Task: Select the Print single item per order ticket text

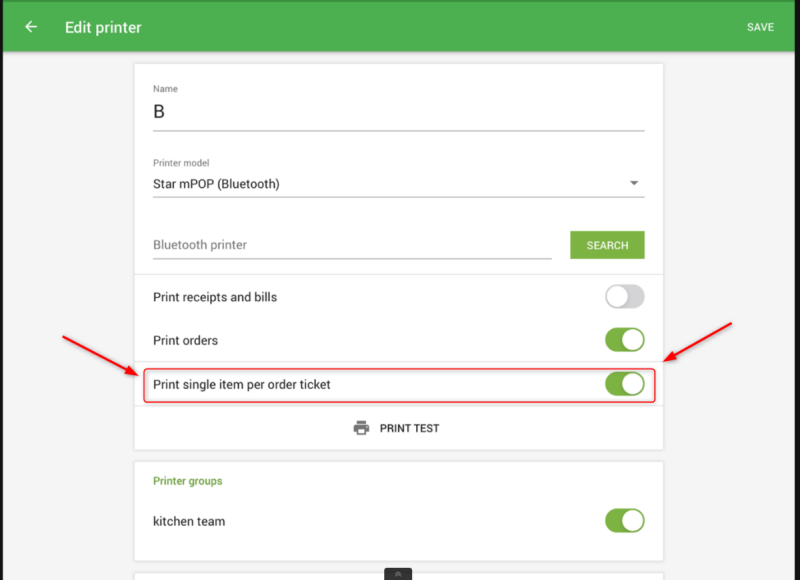Action: click(x=241, y=384)
